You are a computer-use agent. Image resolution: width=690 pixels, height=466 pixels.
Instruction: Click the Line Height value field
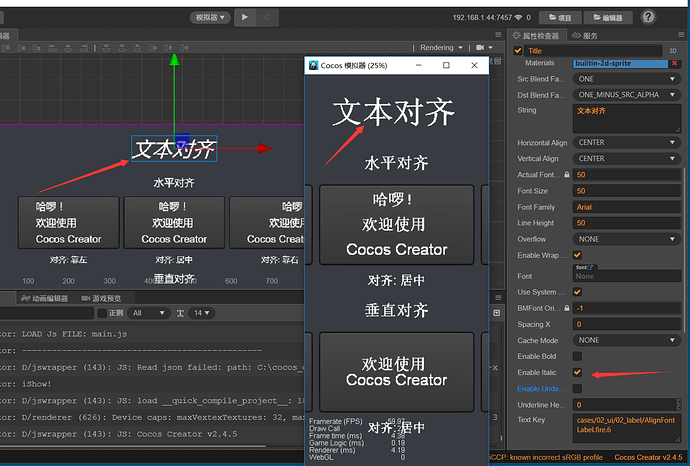tap(627, 223)
